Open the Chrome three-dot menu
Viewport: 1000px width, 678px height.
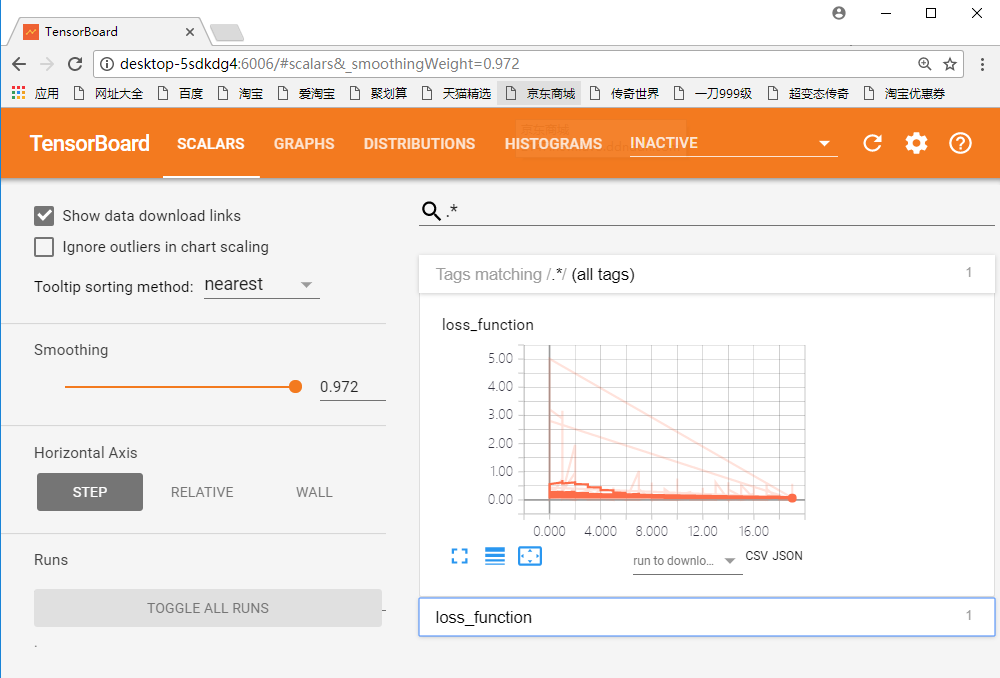click(982, 64)
